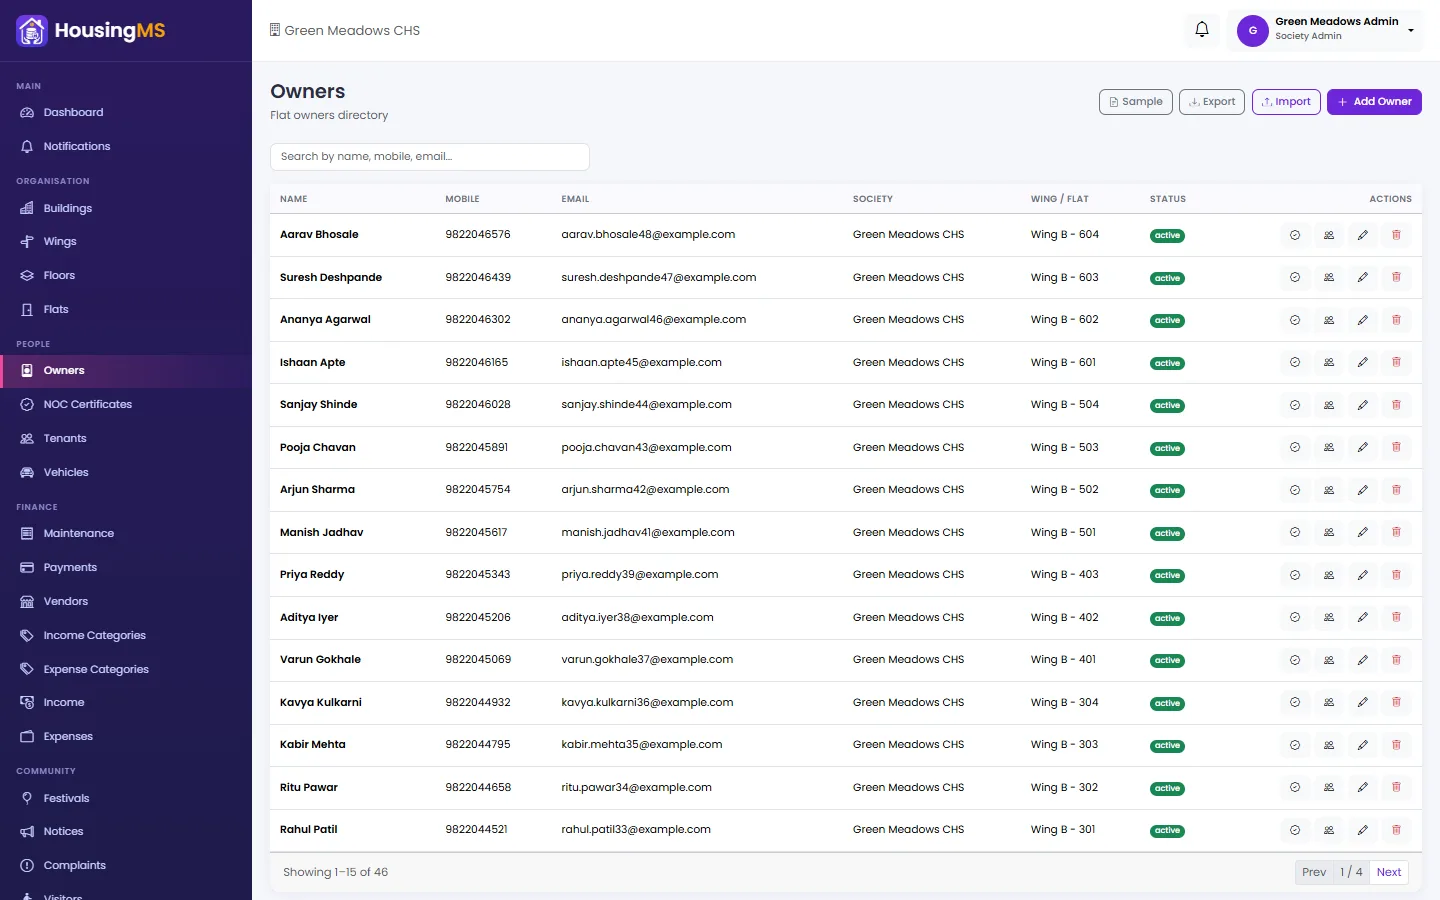1440x900 pixels.
Task: Click the Import button
Action: pos(1286,102)
